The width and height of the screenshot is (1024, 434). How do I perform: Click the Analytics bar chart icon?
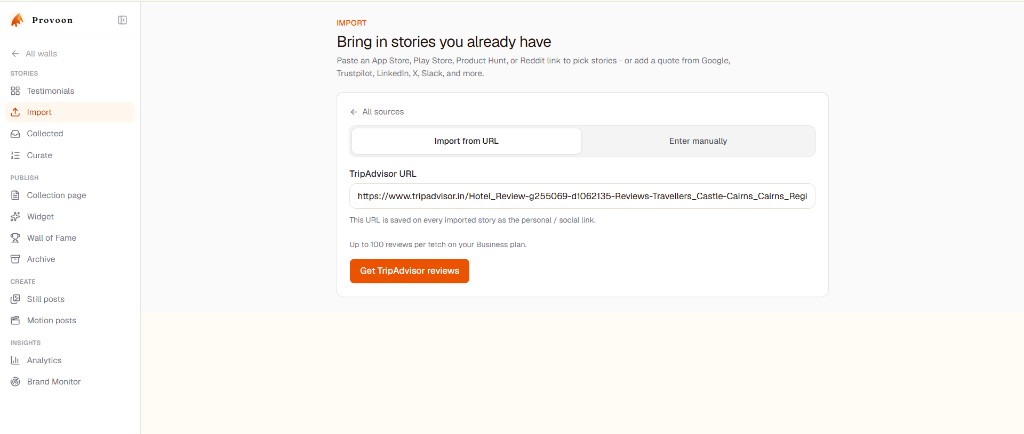click(16, 360)
